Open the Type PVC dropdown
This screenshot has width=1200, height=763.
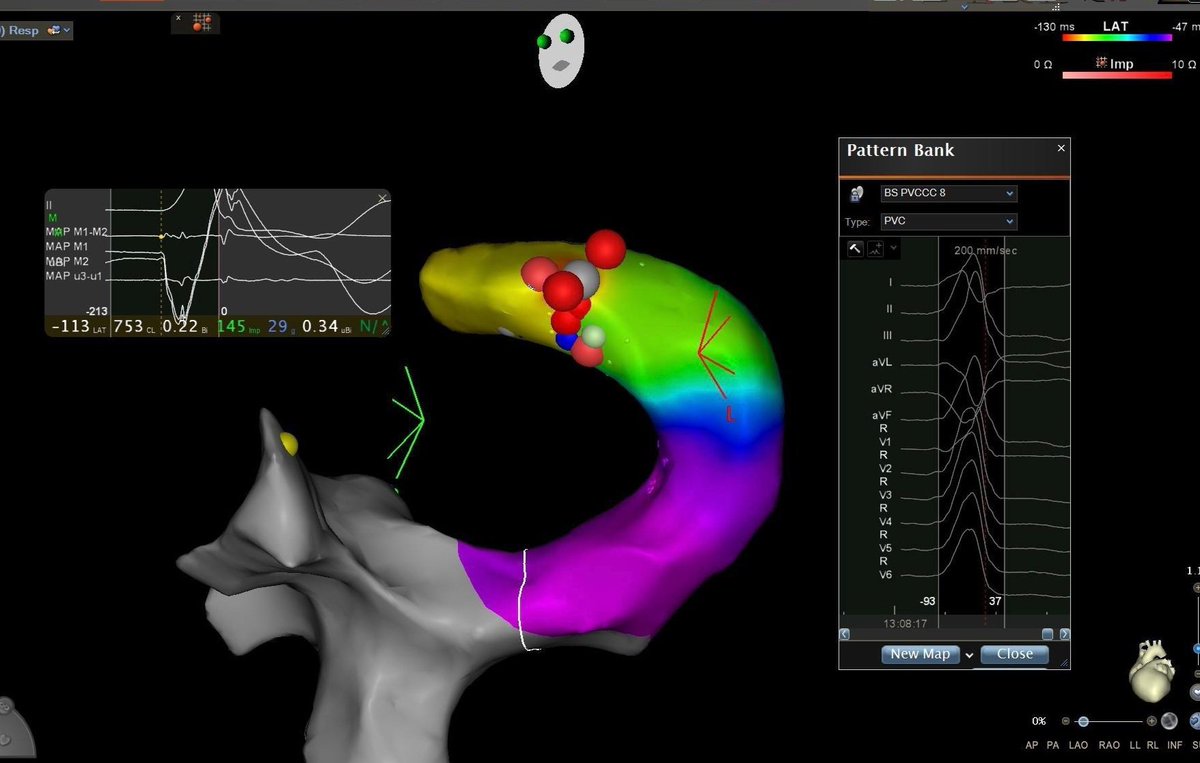tap(948, 221)
